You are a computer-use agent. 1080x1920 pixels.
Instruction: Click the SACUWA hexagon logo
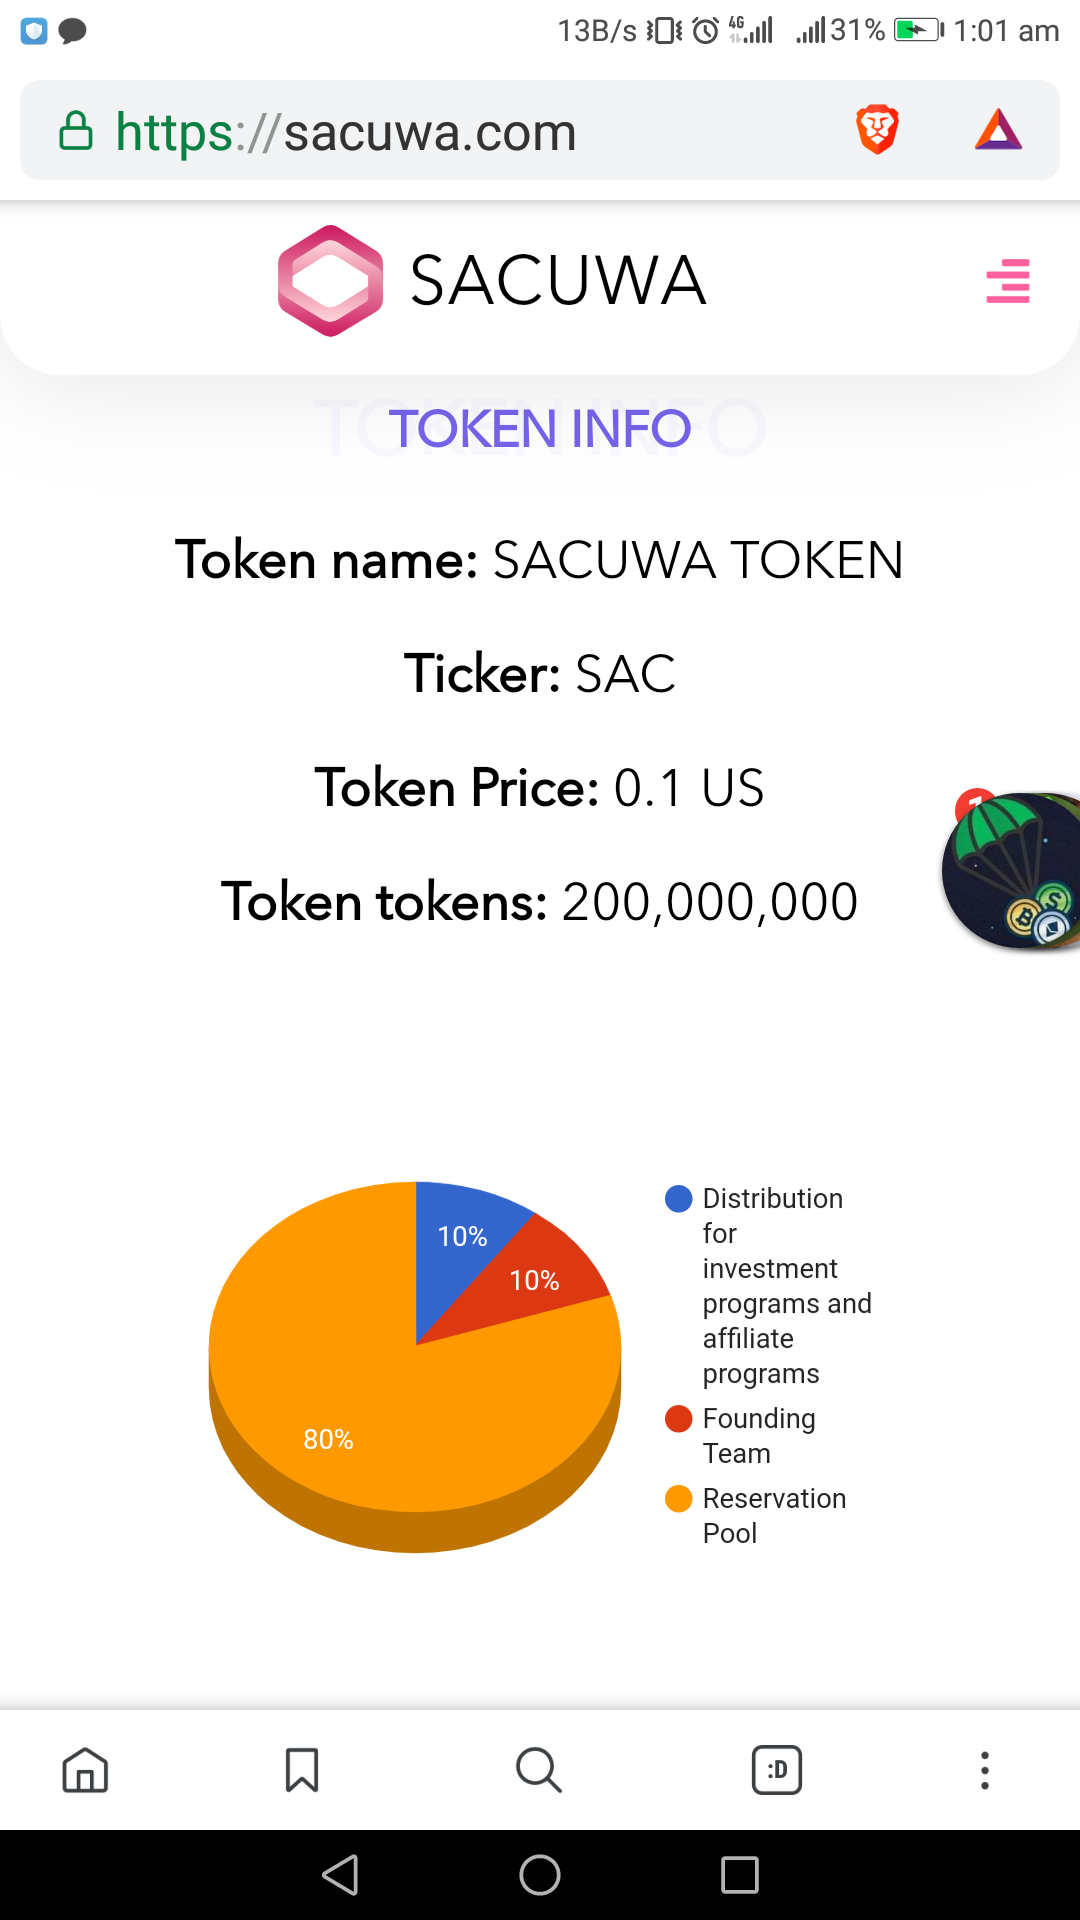(330, 281)
